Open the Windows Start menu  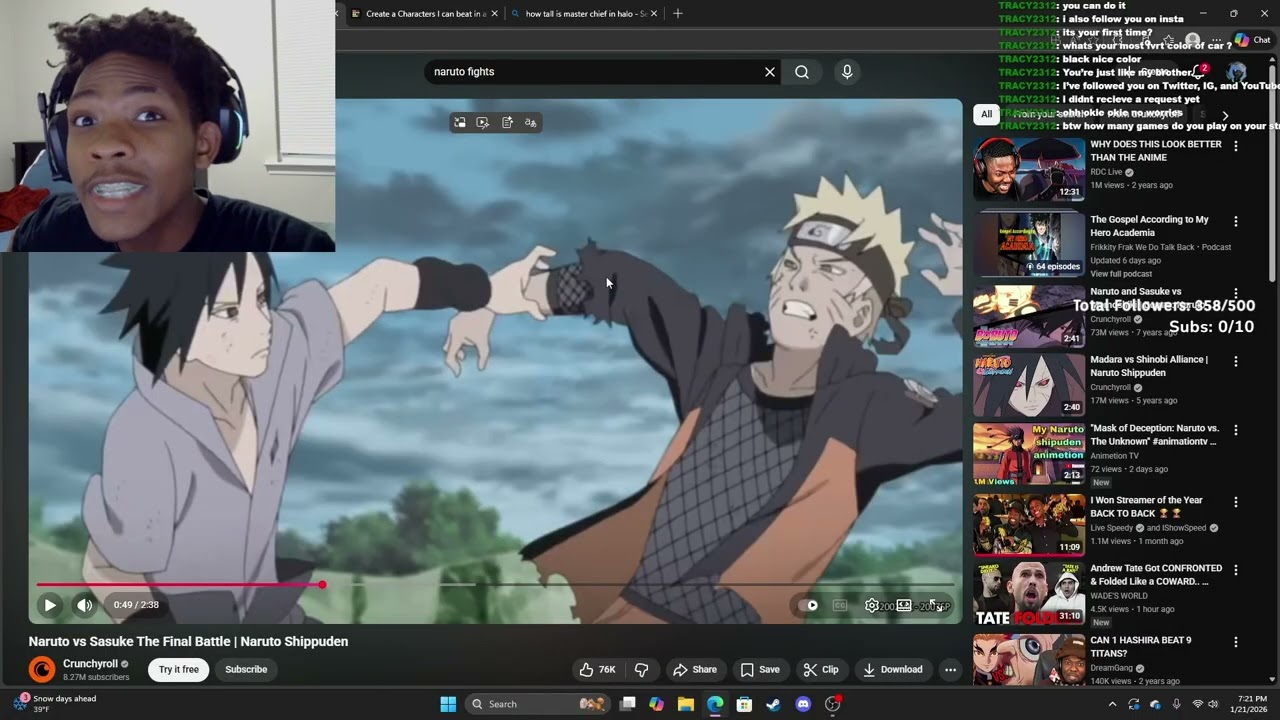click(x=448, y=704)
